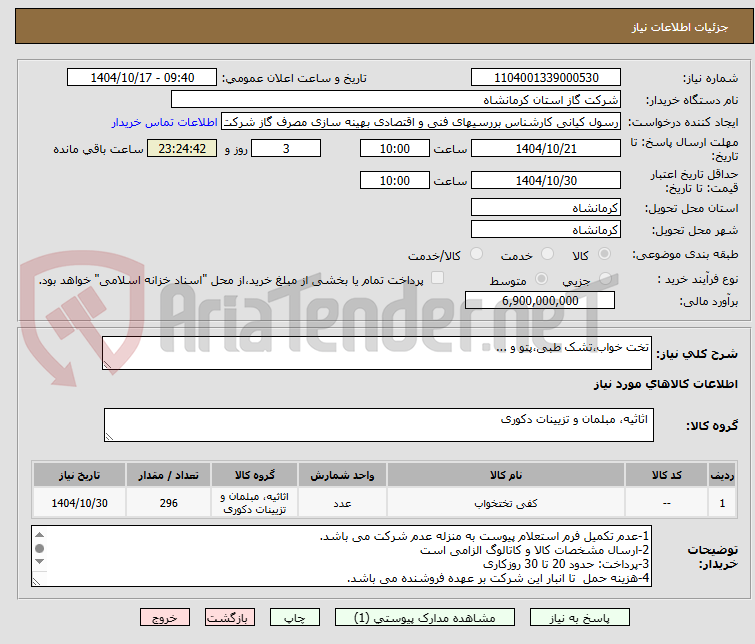Click the scroll thumb in buyer notes box
This screenshot has height=644, width=755.
tap(39, 548)
